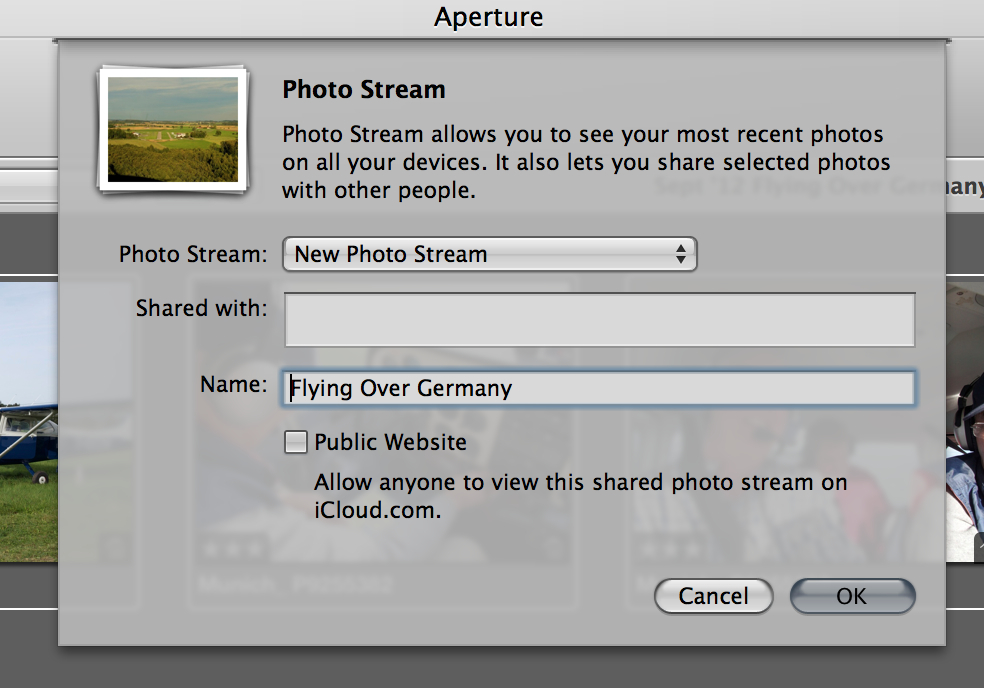Click the badge icon on the dimmed left thumbnail

pyautogui.click(x=116, y=545)
